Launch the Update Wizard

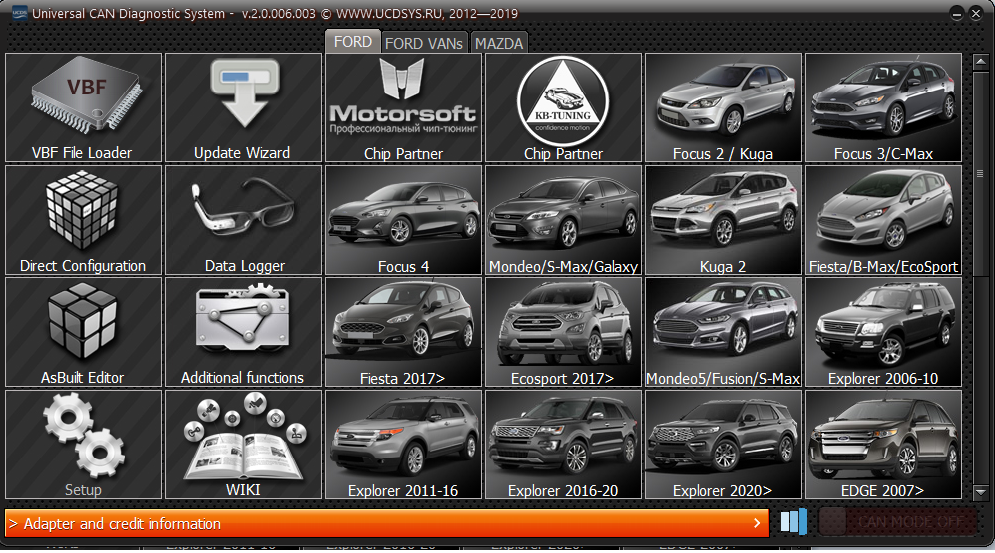coord(243,107)
